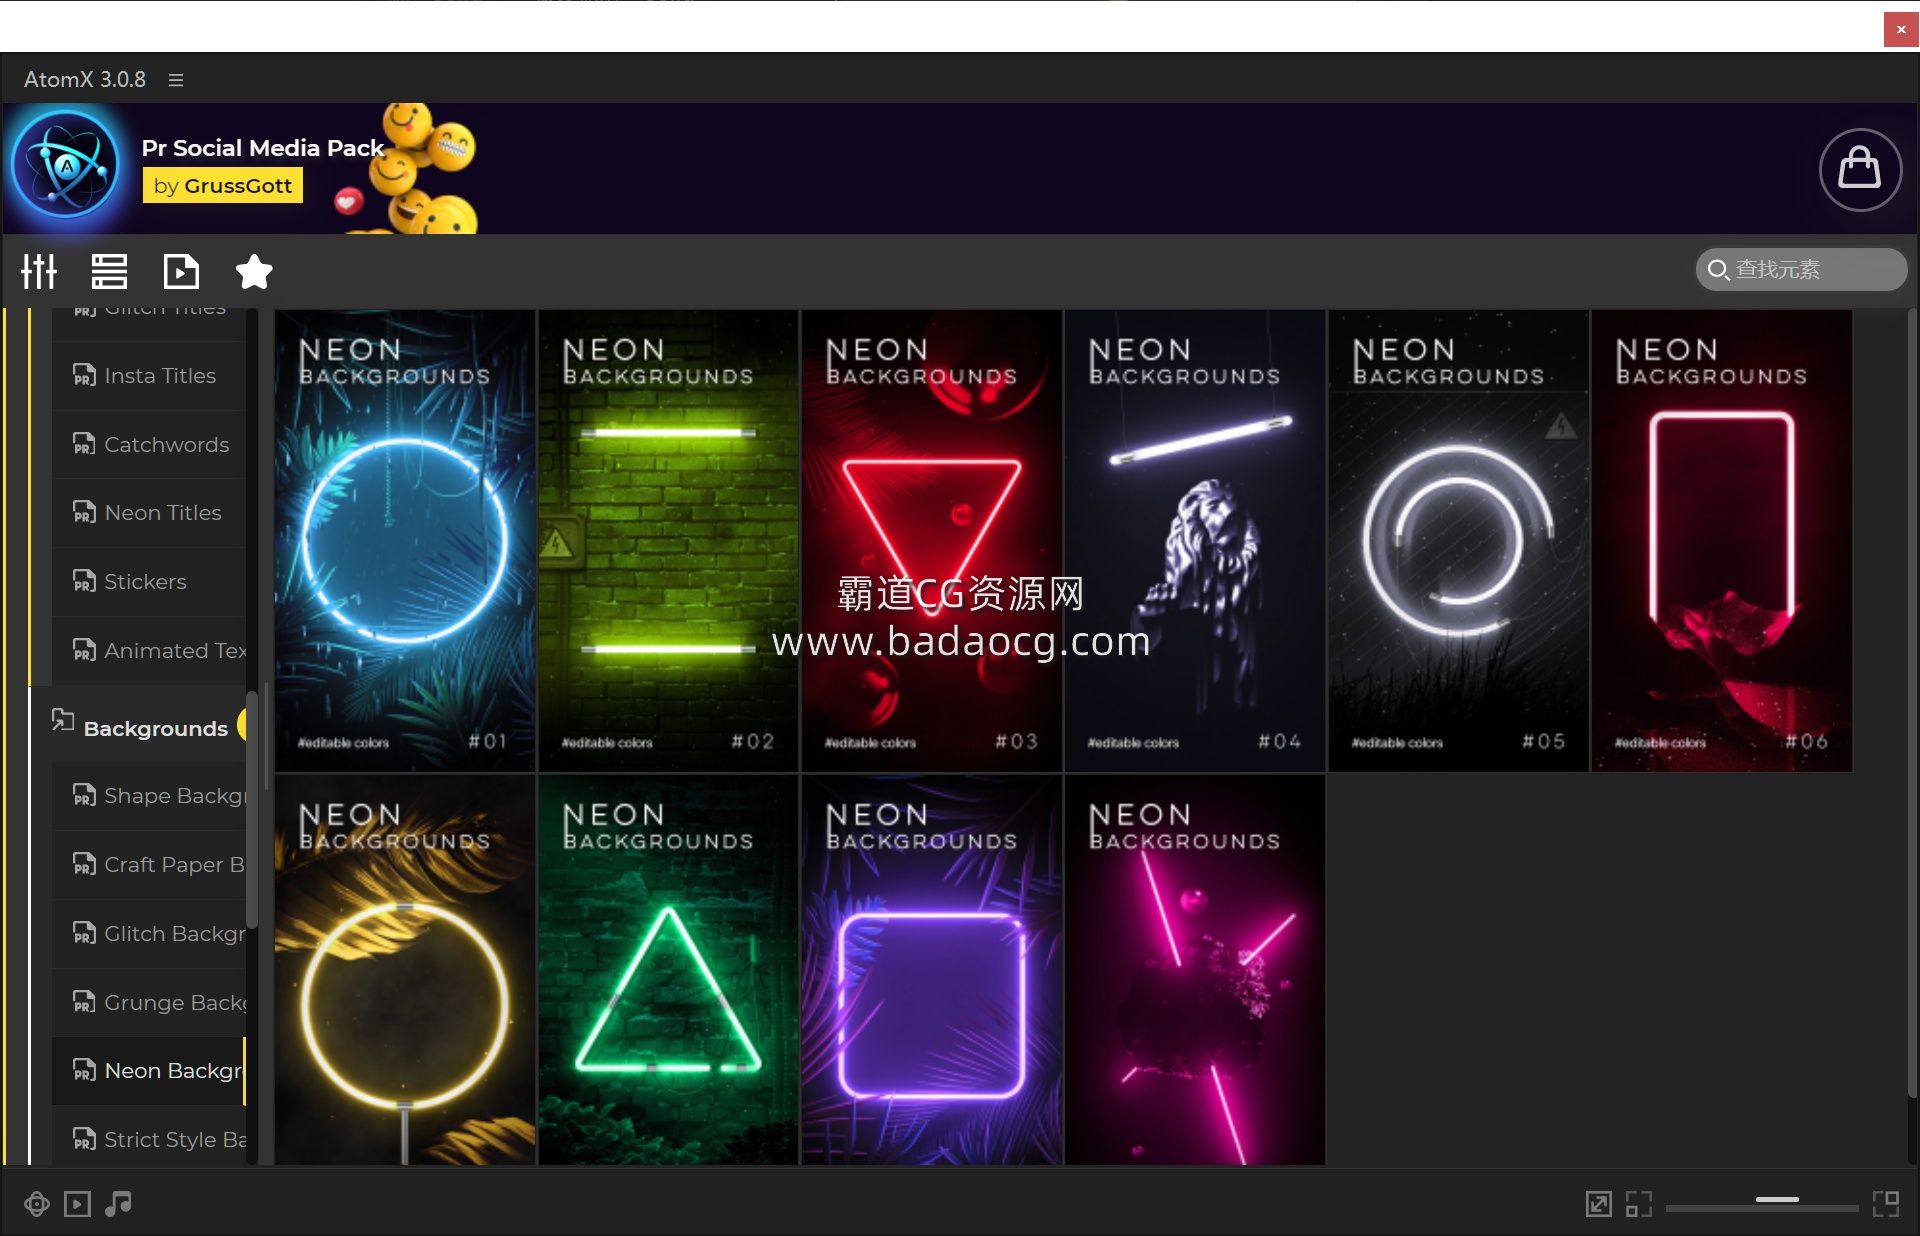Click the Pr Social Media Pack title

point(263,148)
